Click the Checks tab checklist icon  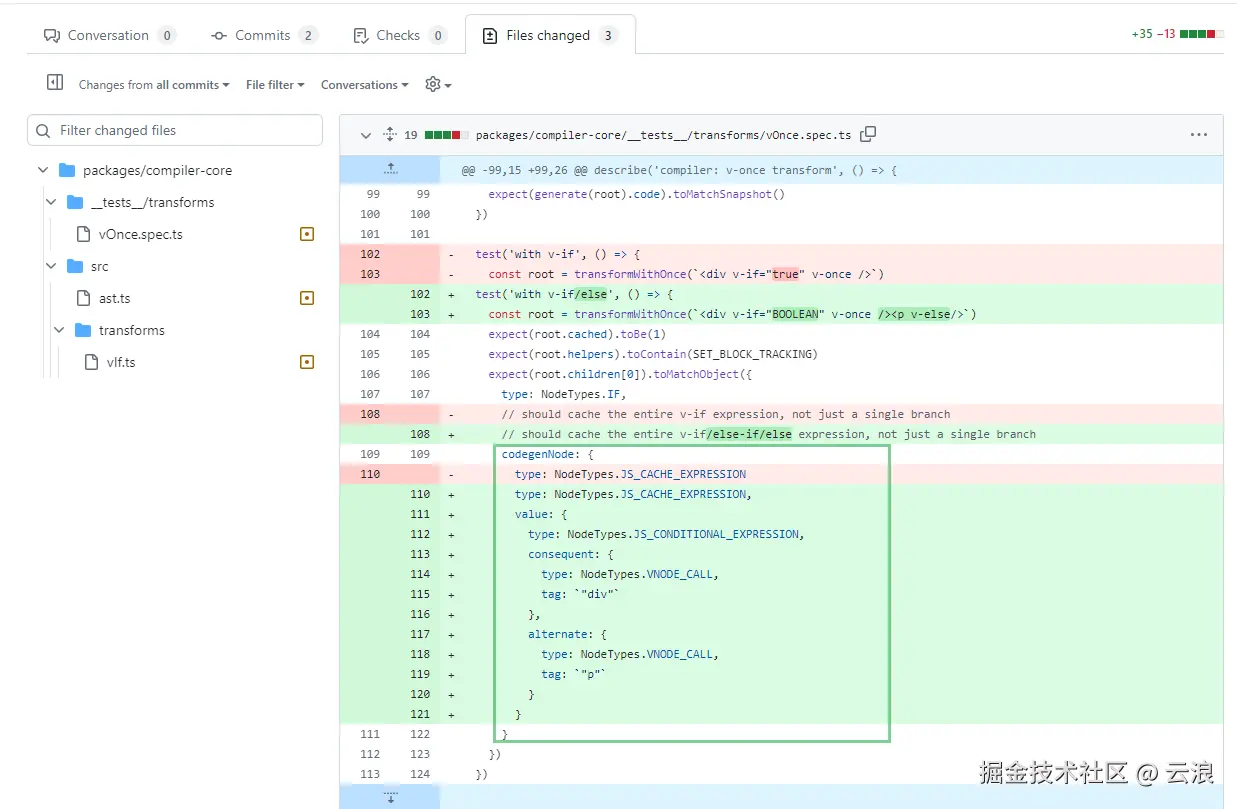[x=361, y=35]
